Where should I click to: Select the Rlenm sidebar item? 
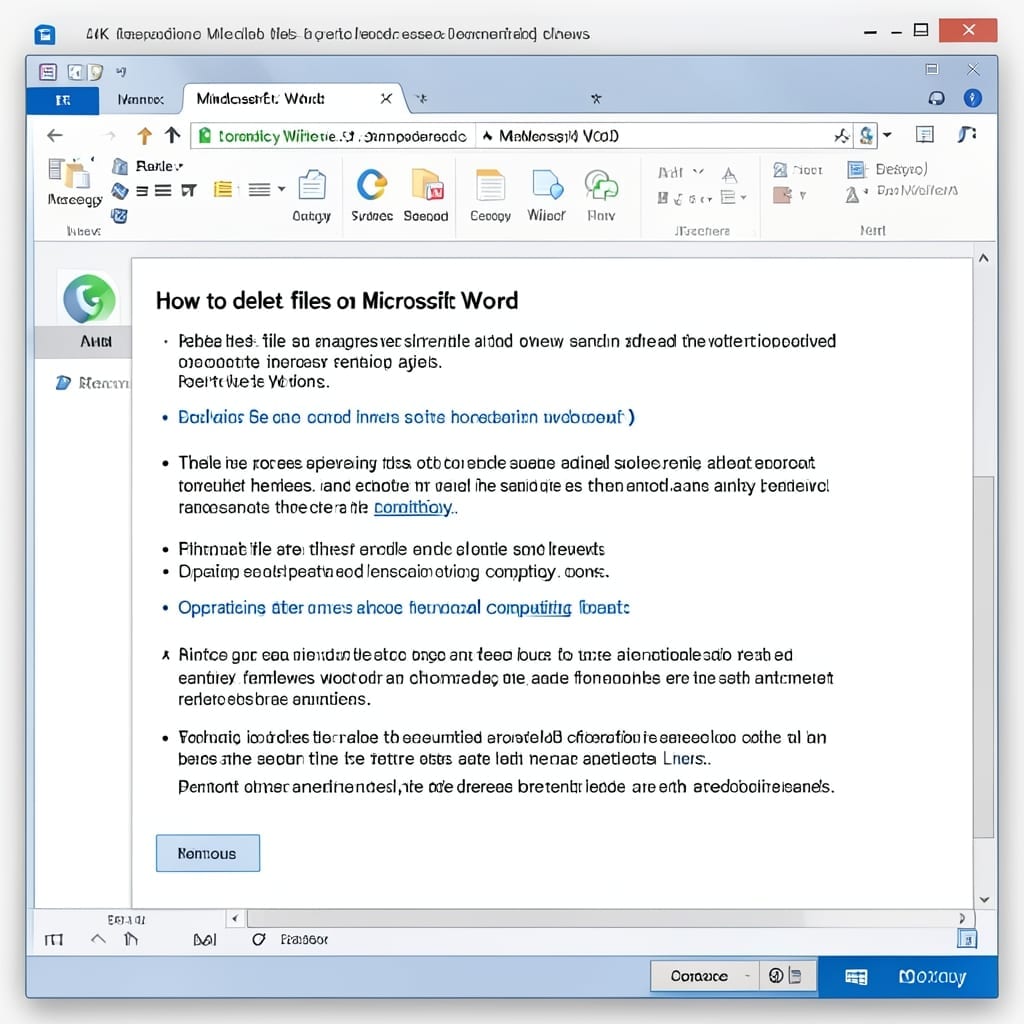(x=93, y=383)
